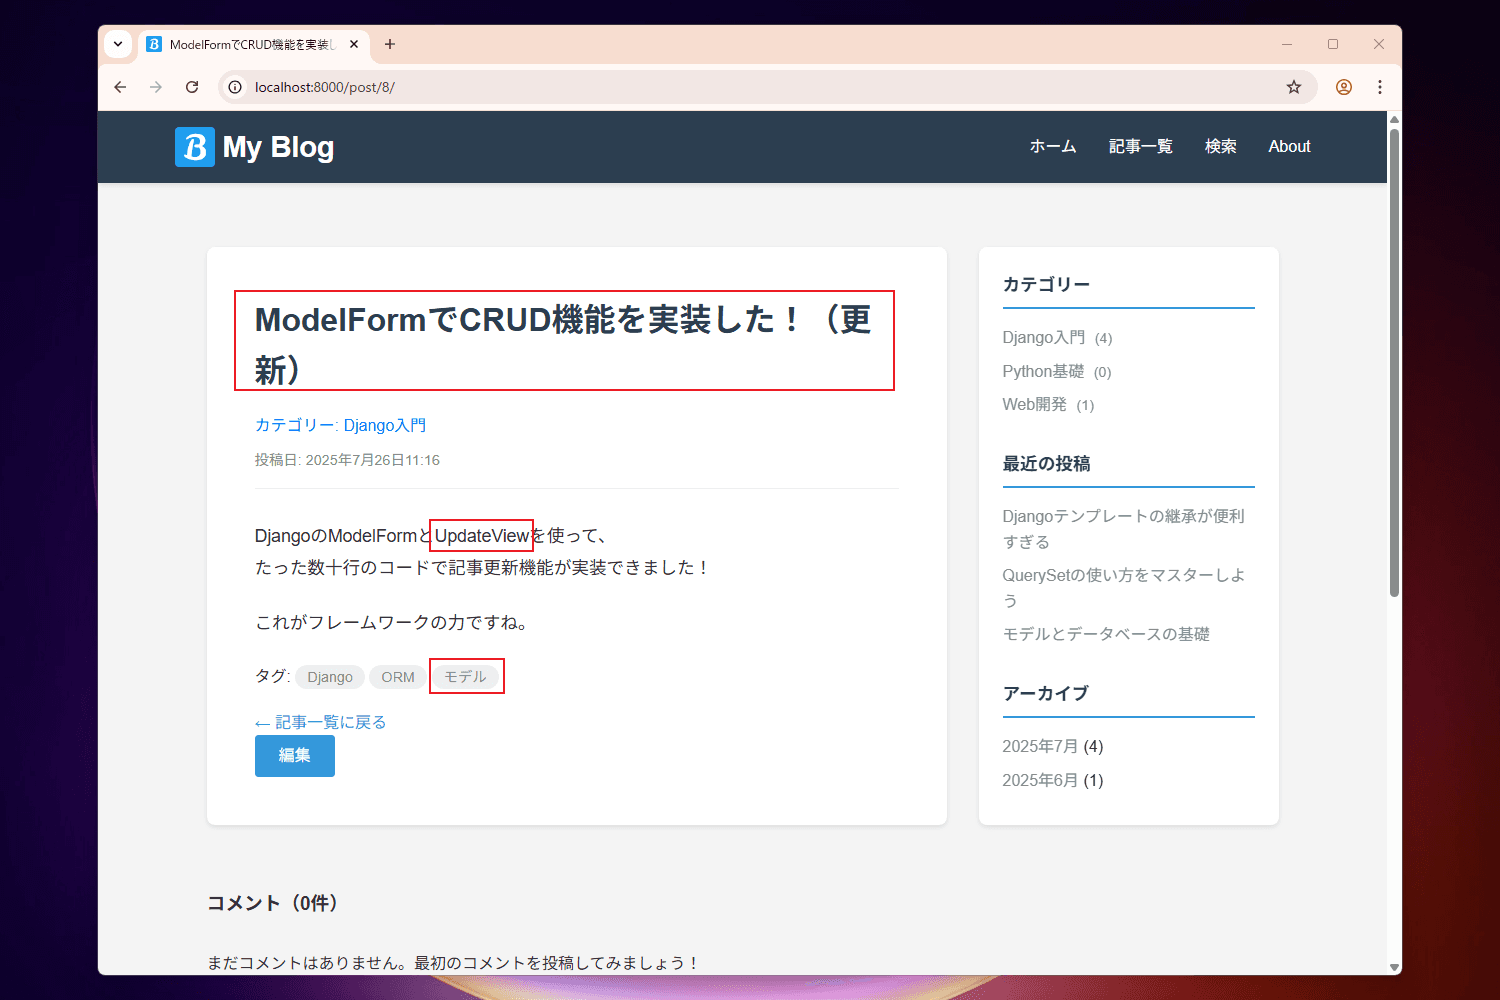Click the 投稿日: 2025年7月26日11:16 text

tap(347, 460)
